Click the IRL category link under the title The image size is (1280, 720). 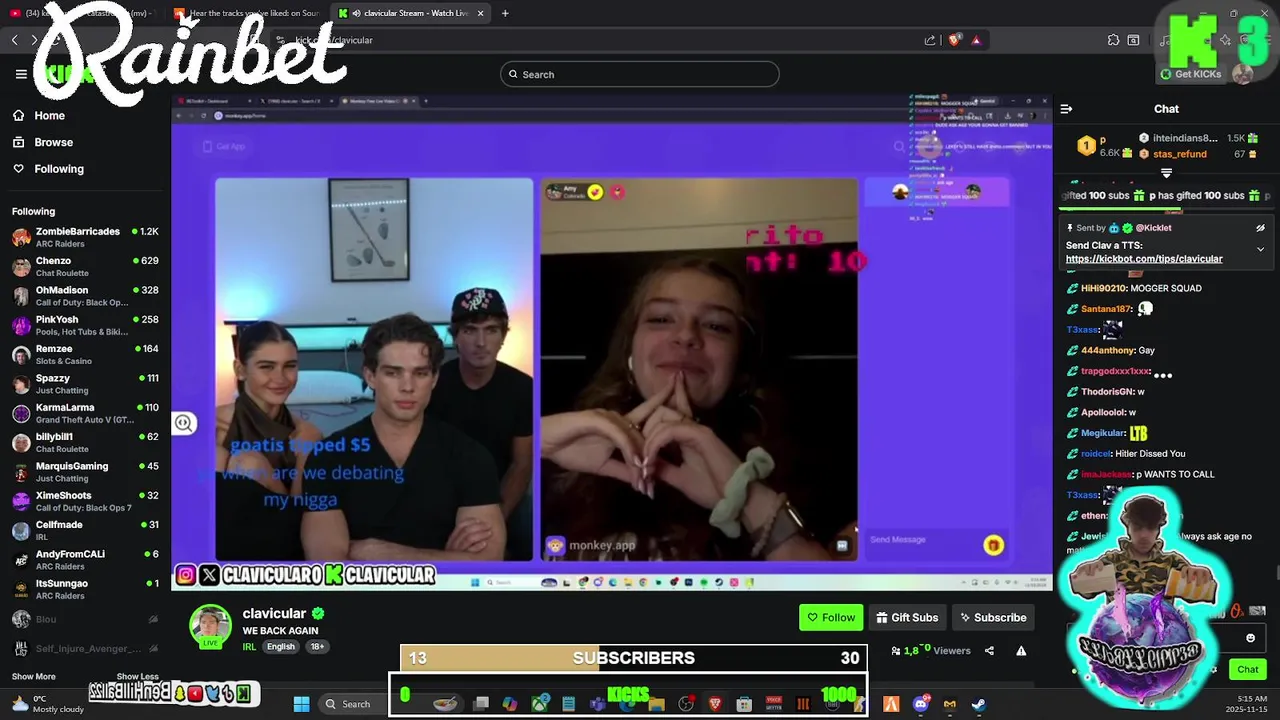point(249,647)
